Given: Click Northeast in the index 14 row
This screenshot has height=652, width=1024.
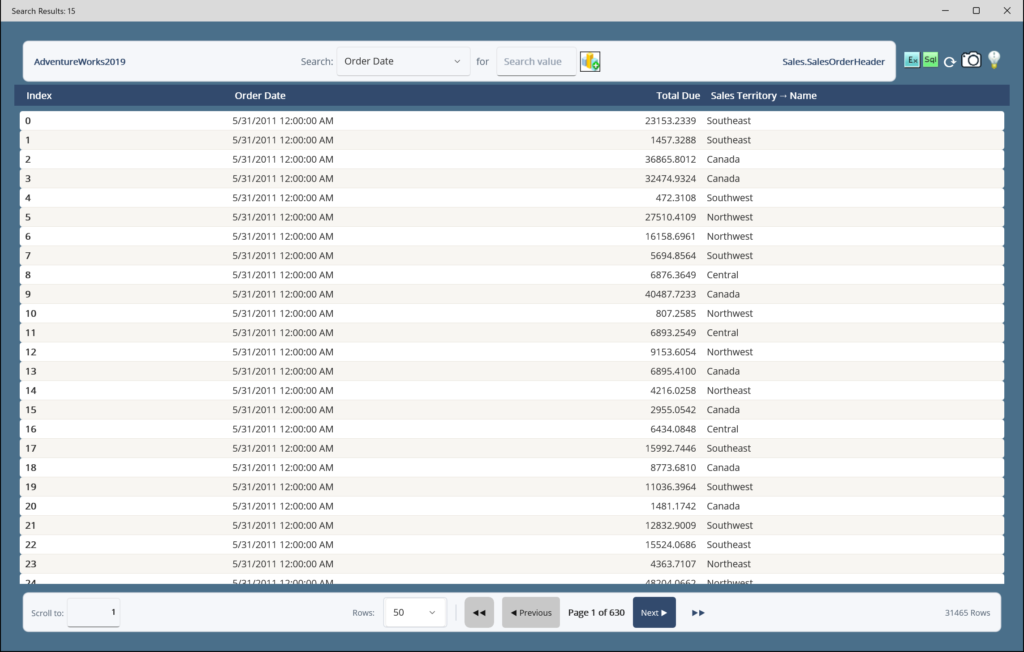Looking at the screenshot, I should click(x=728, y=391).
